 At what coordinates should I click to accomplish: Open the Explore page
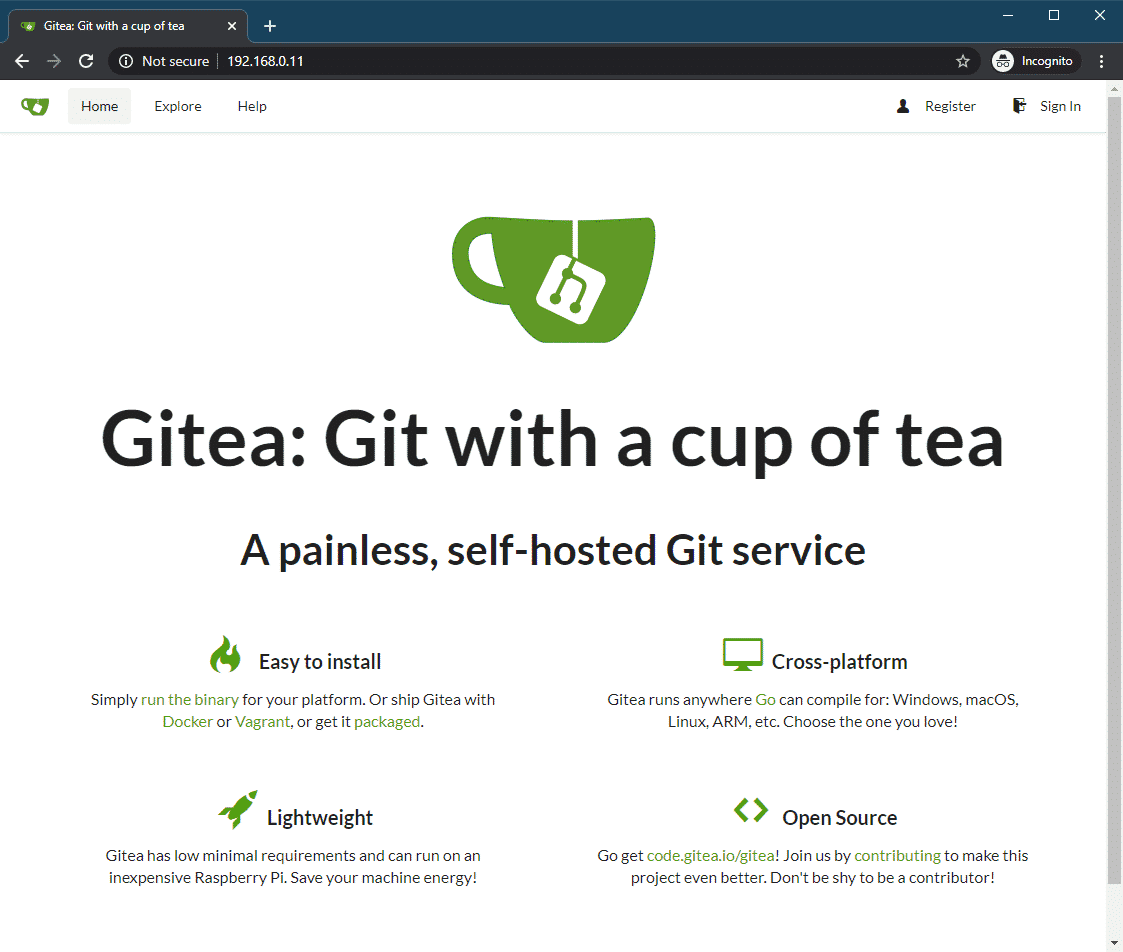(178, 106)
